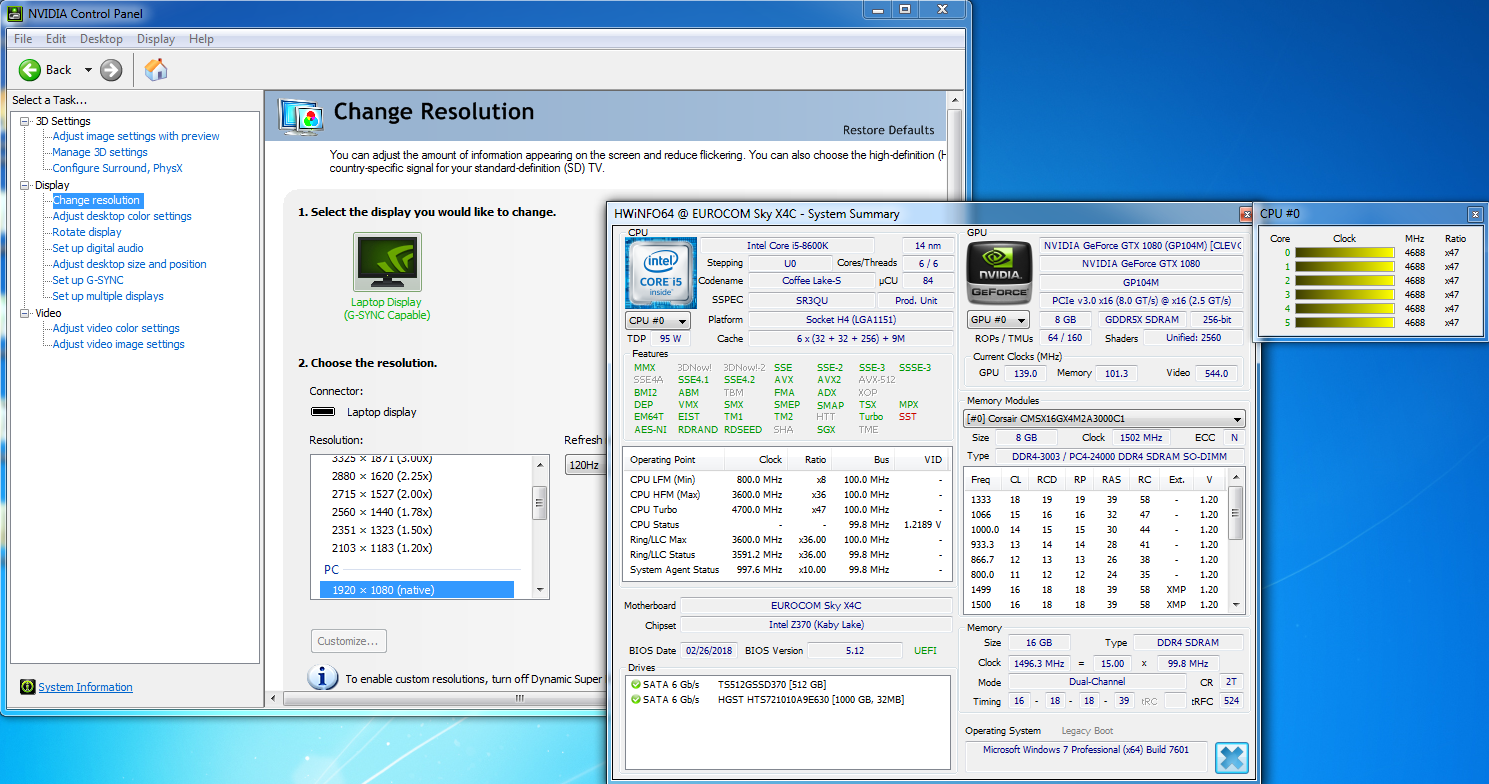This screenshot has width=1489, height=784.
Task: Select the Laptop Display monitor icon
Action: [x=387, y=262]
